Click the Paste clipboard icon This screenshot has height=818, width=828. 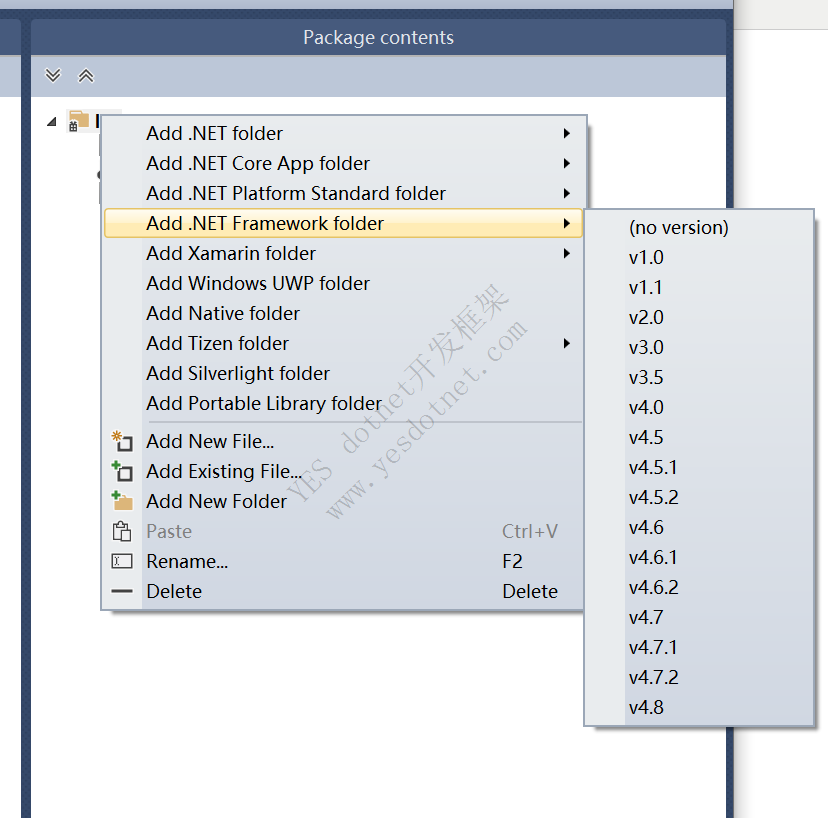point(122,531)
